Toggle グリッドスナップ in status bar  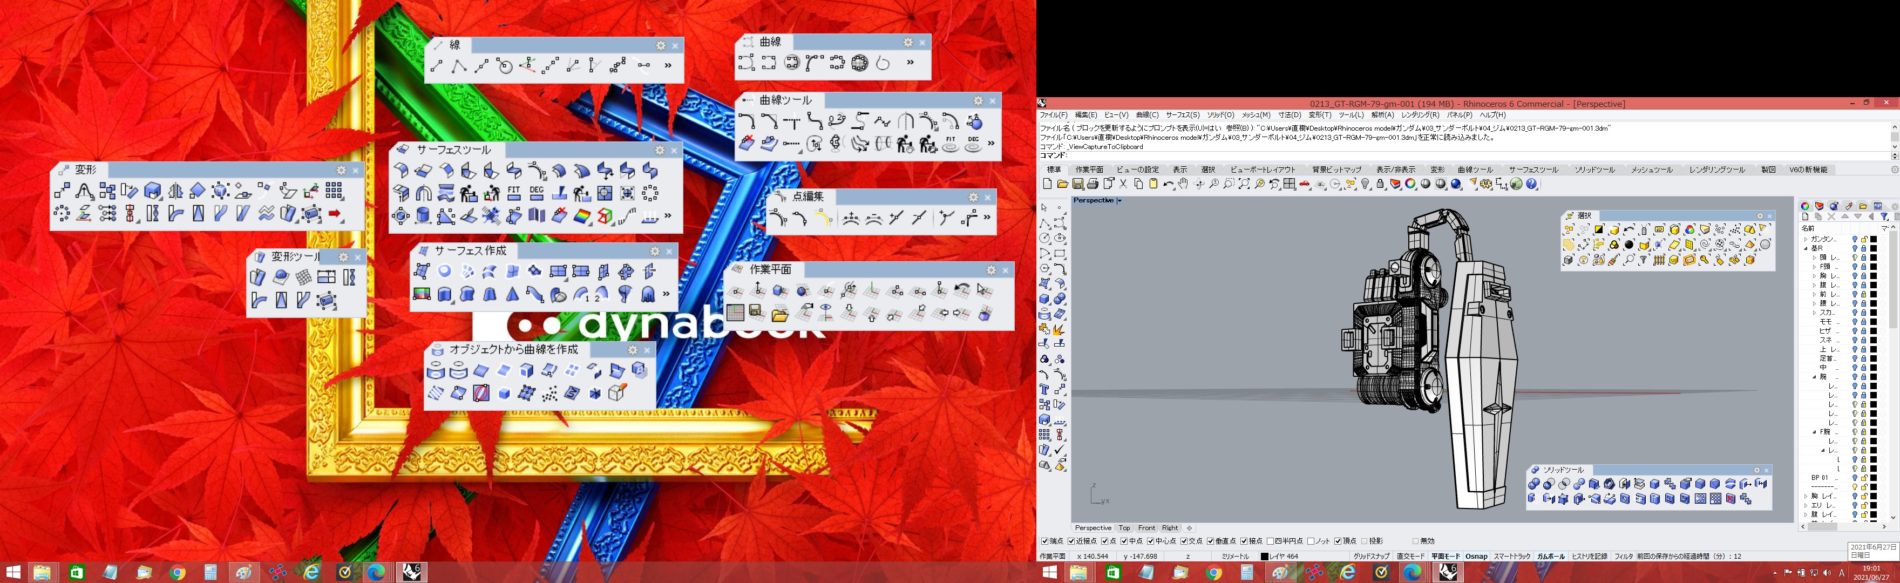click(1371, 556)
